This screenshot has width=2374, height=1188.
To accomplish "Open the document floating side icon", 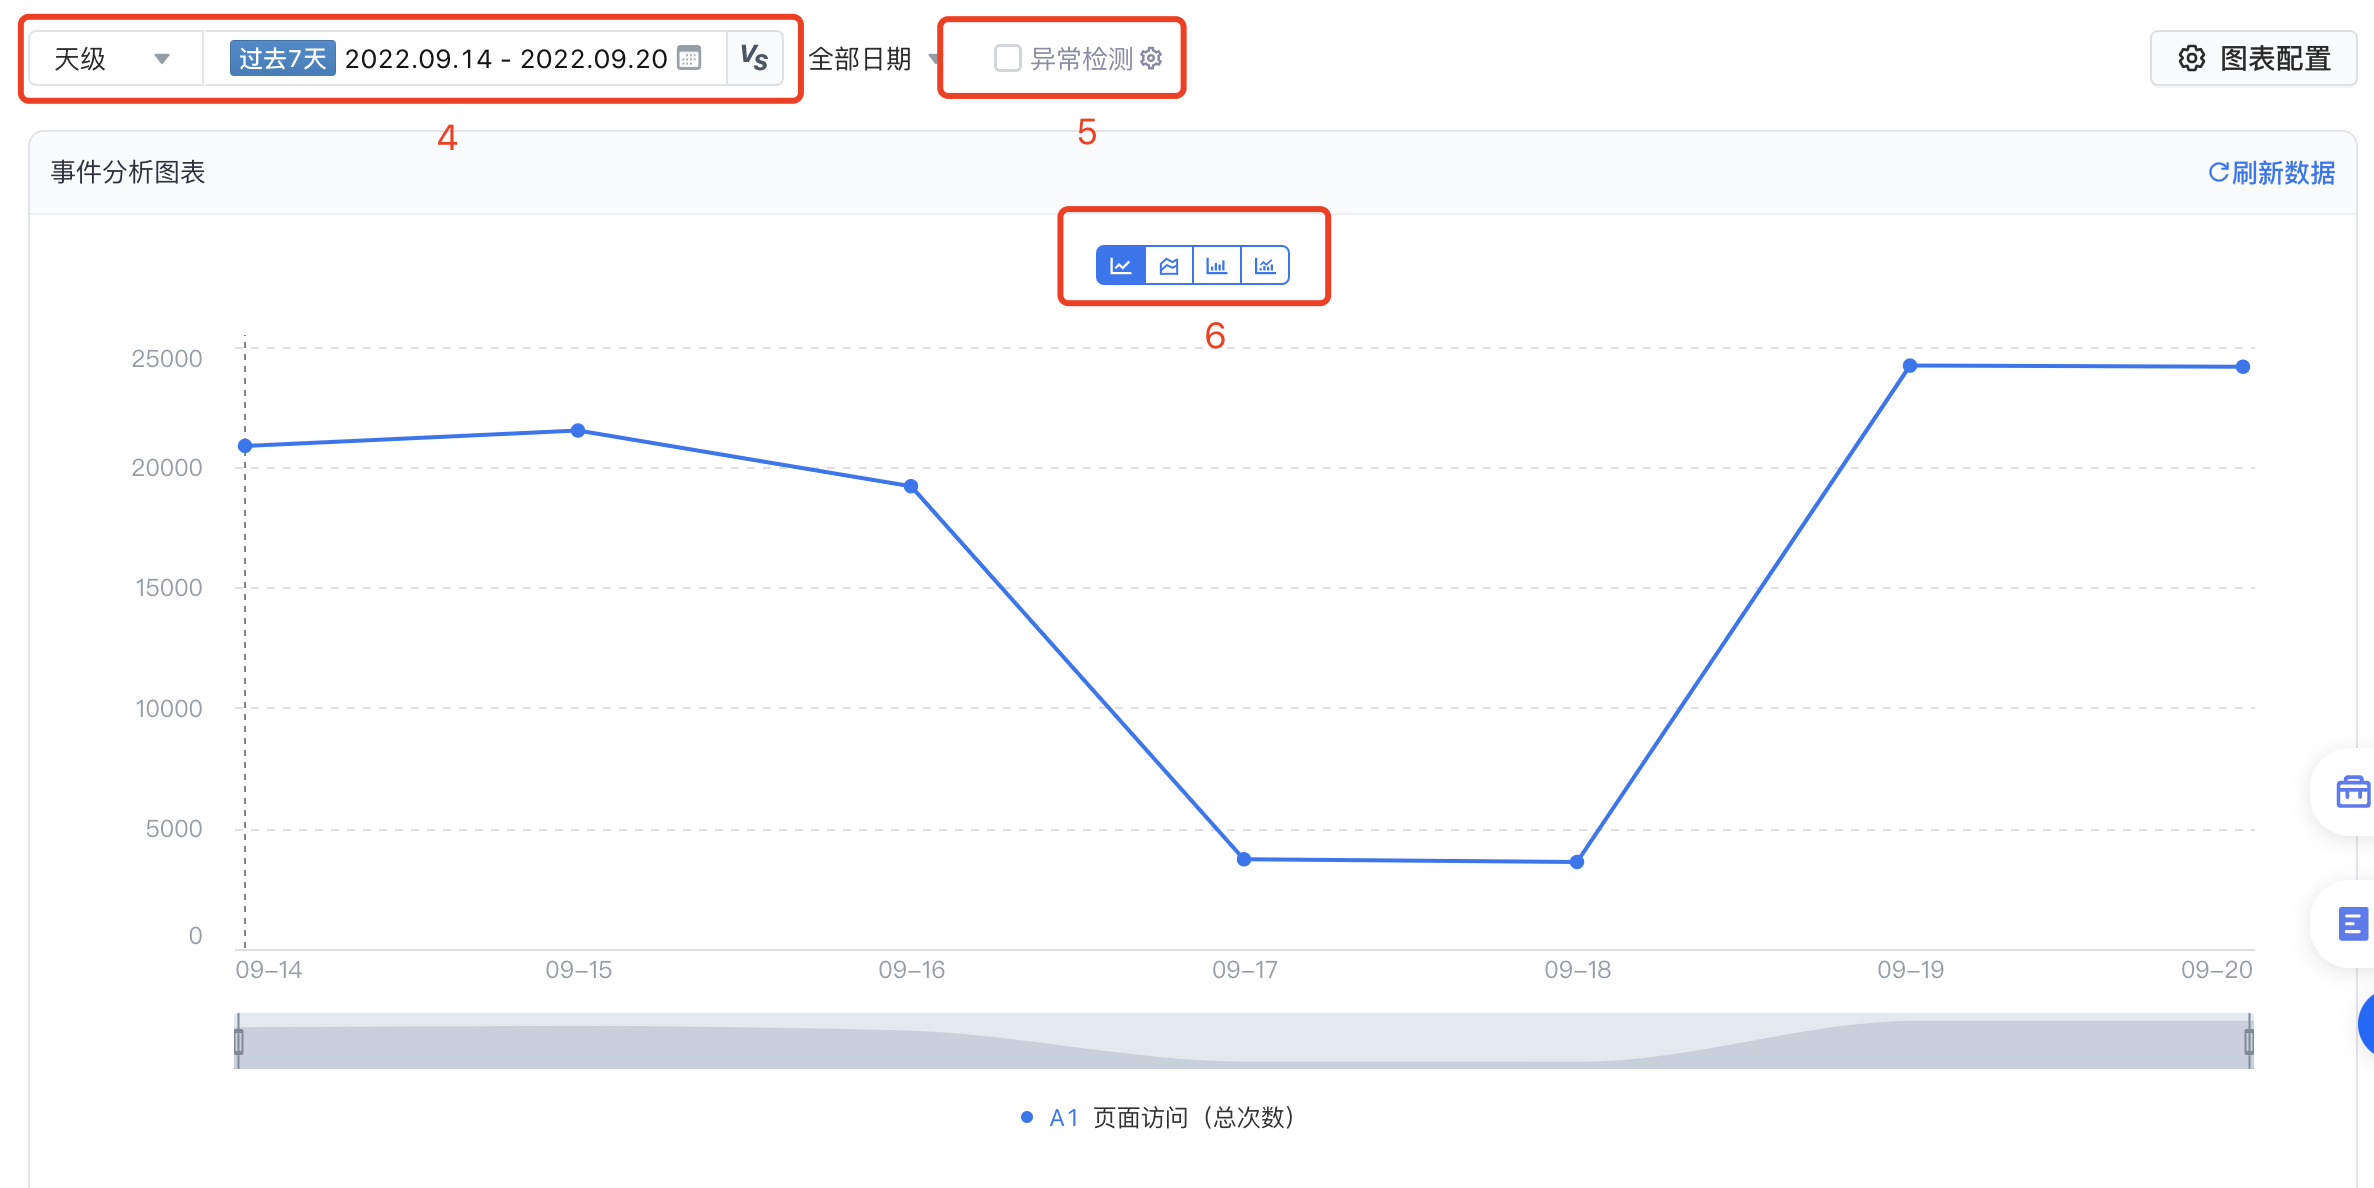I will click(2352, 923).
